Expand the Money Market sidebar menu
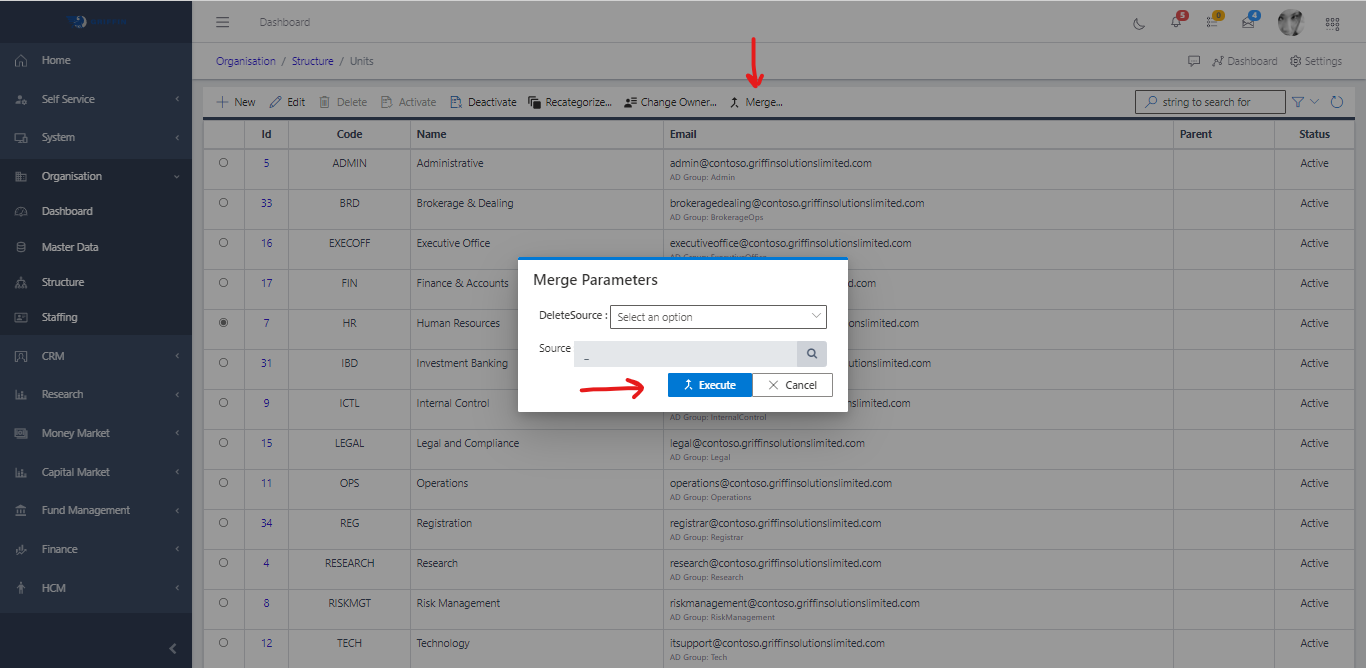 coord(76,433)
